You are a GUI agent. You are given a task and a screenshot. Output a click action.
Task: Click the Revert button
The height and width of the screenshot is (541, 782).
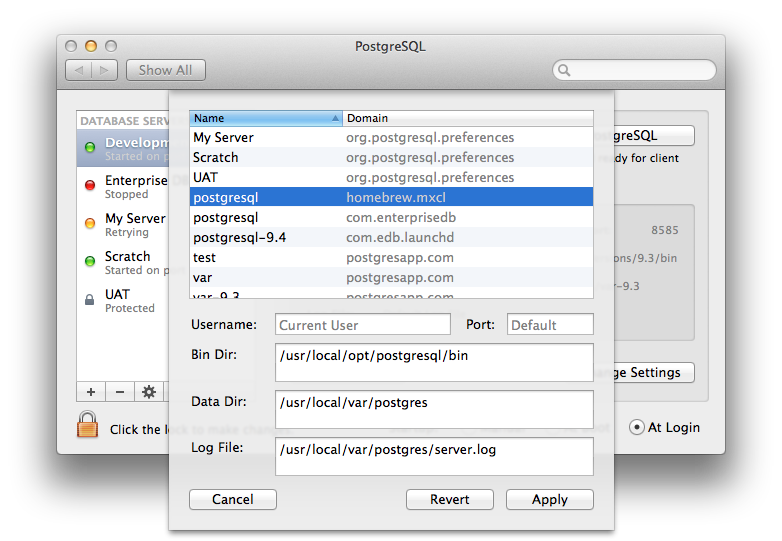tap(450, 499)
